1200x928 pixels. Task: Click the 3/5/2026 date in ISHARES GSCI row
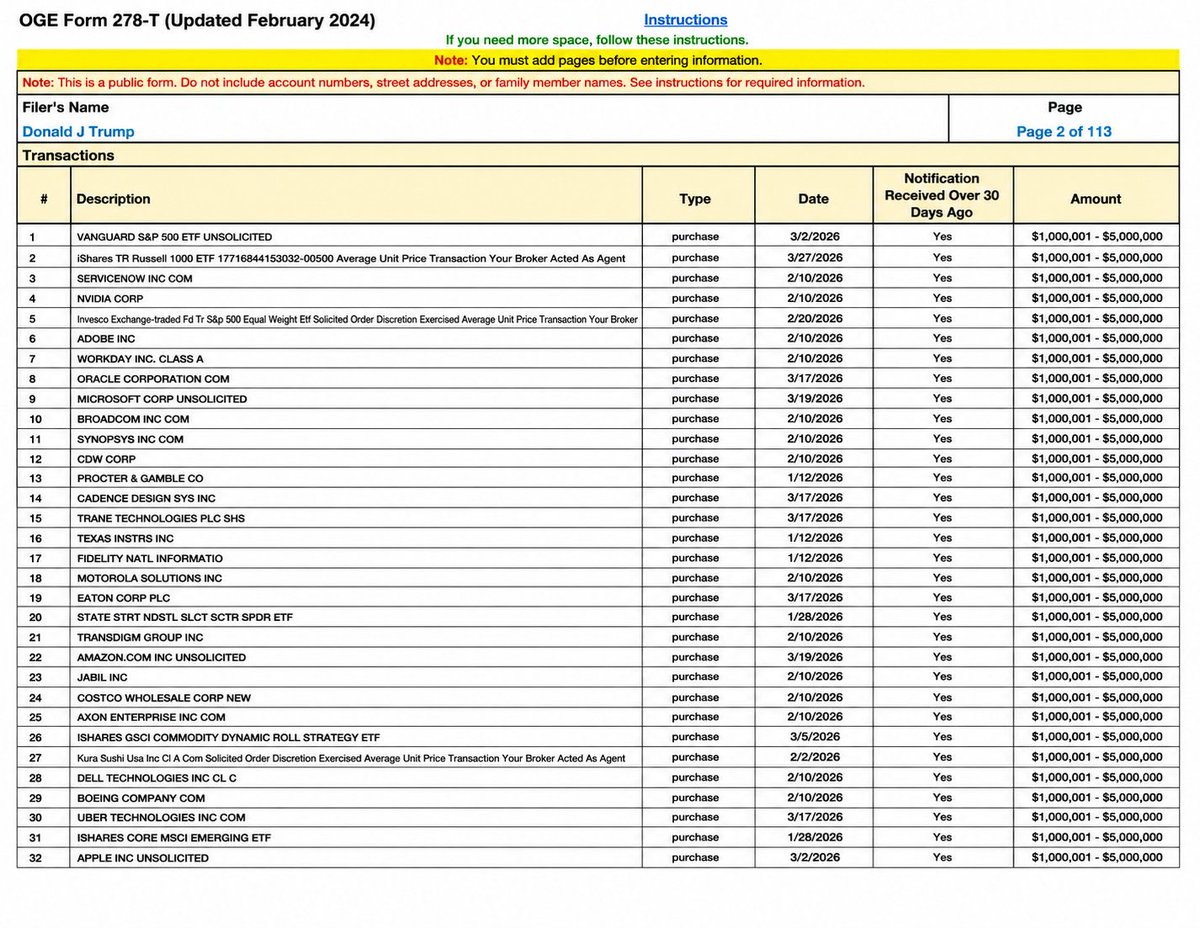pos(814,737)
